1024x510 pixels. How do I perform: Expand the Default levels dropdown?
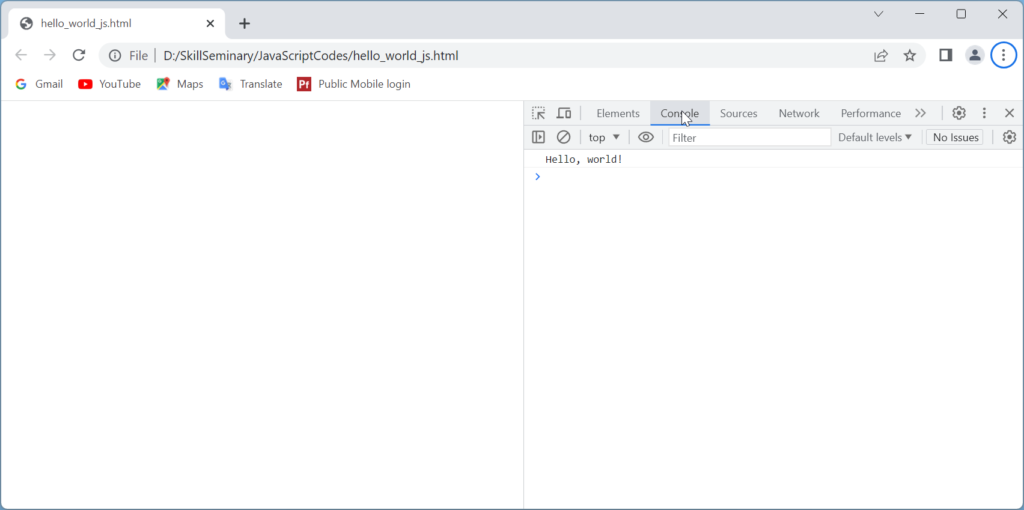coord(874,137)
